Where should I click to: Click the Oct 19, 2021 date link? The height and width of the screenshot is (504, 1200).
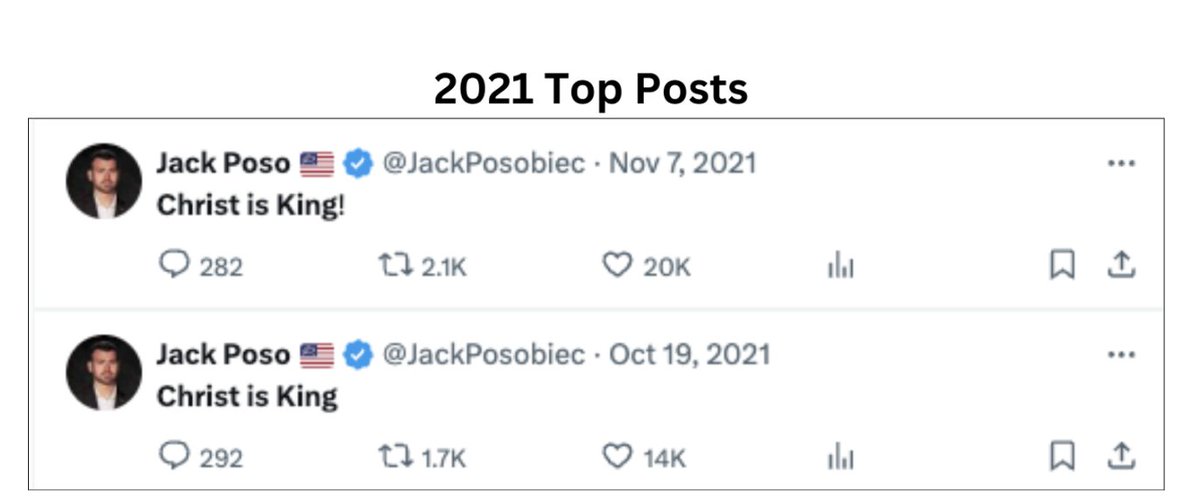pyautogui.click(x=690, y=354)
